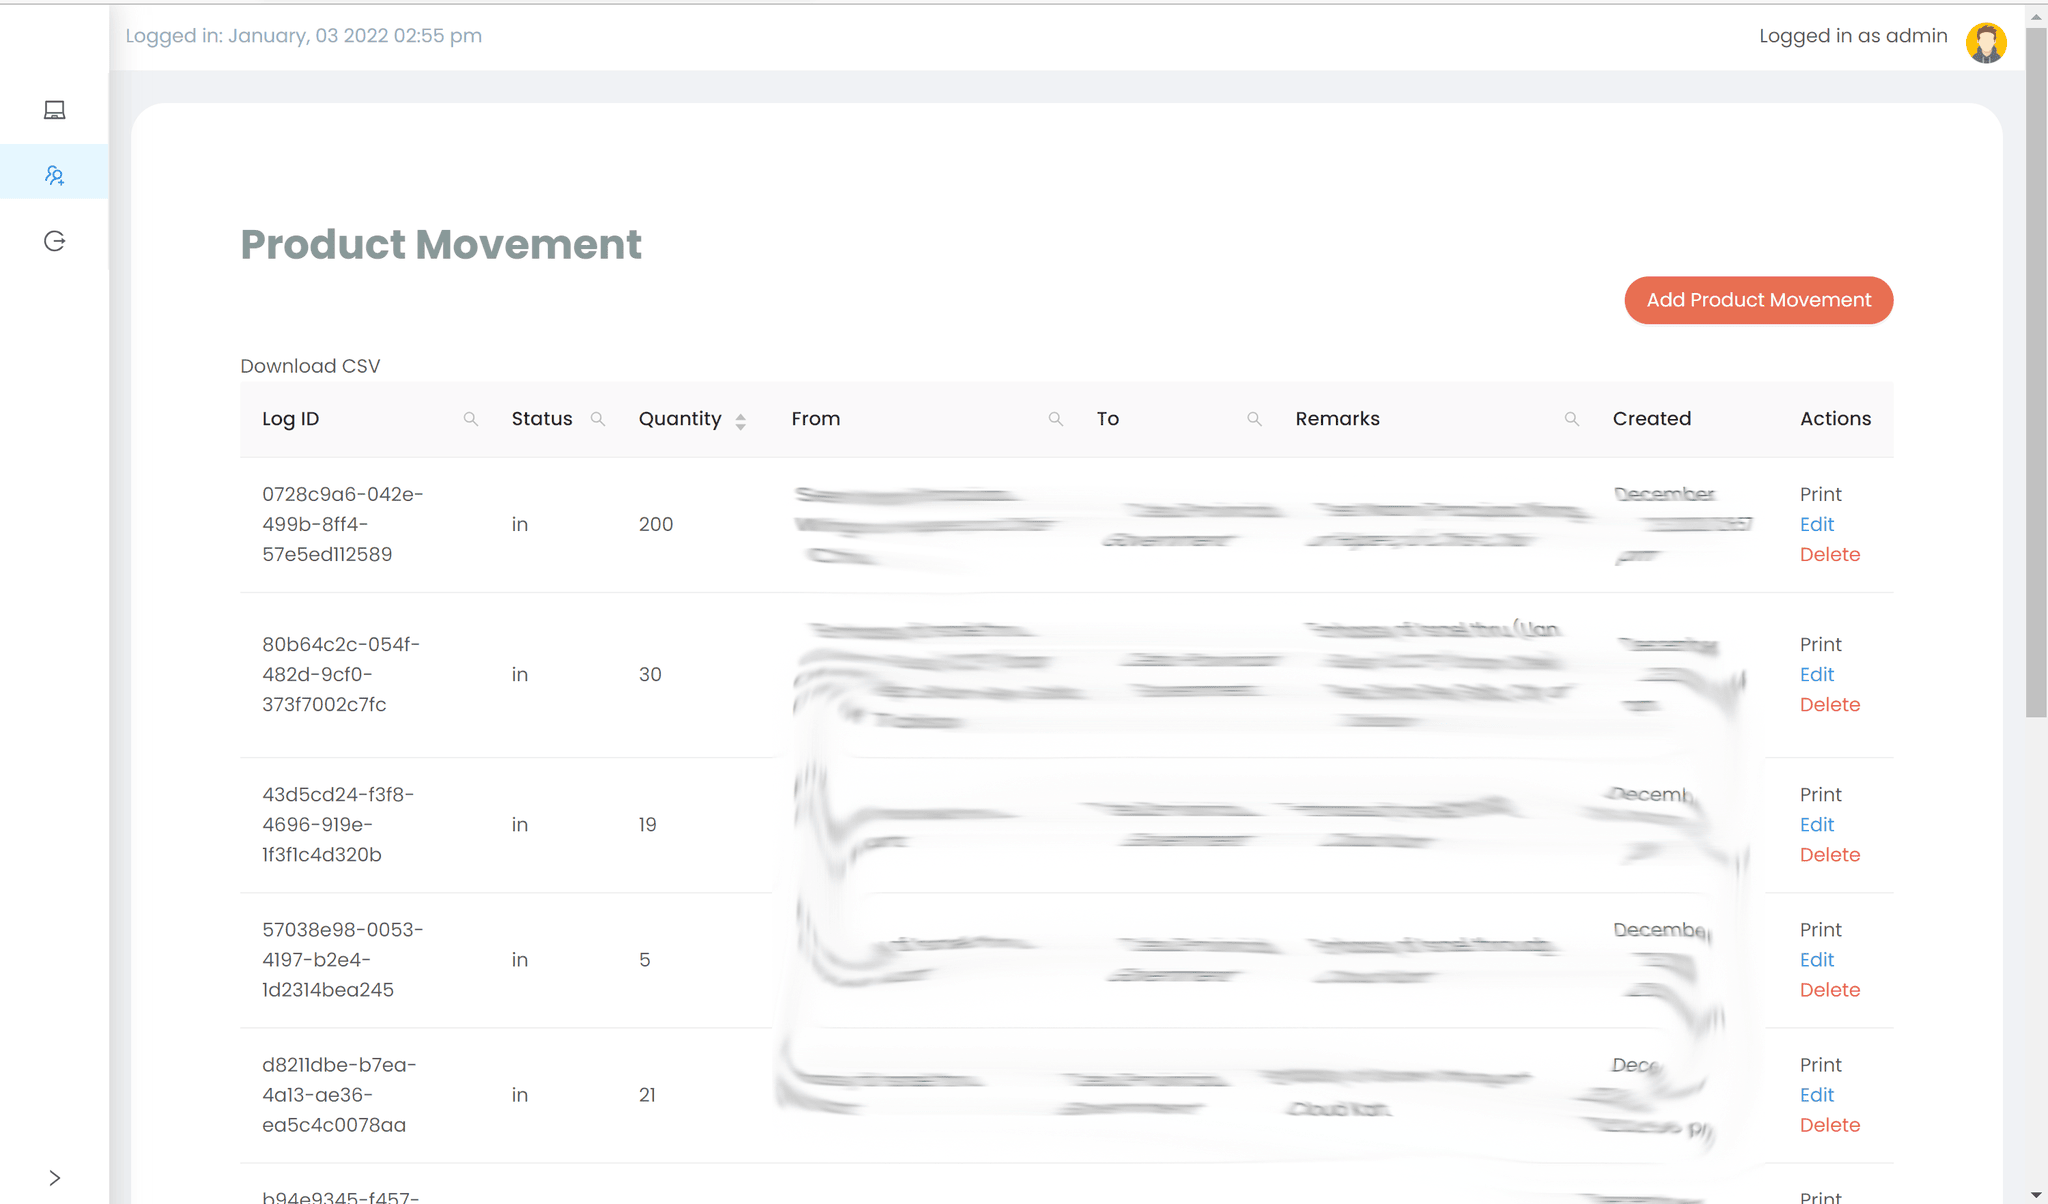Click the Add Product Movement button
Screen dimensions: 2048x1204
point(1759,300)
